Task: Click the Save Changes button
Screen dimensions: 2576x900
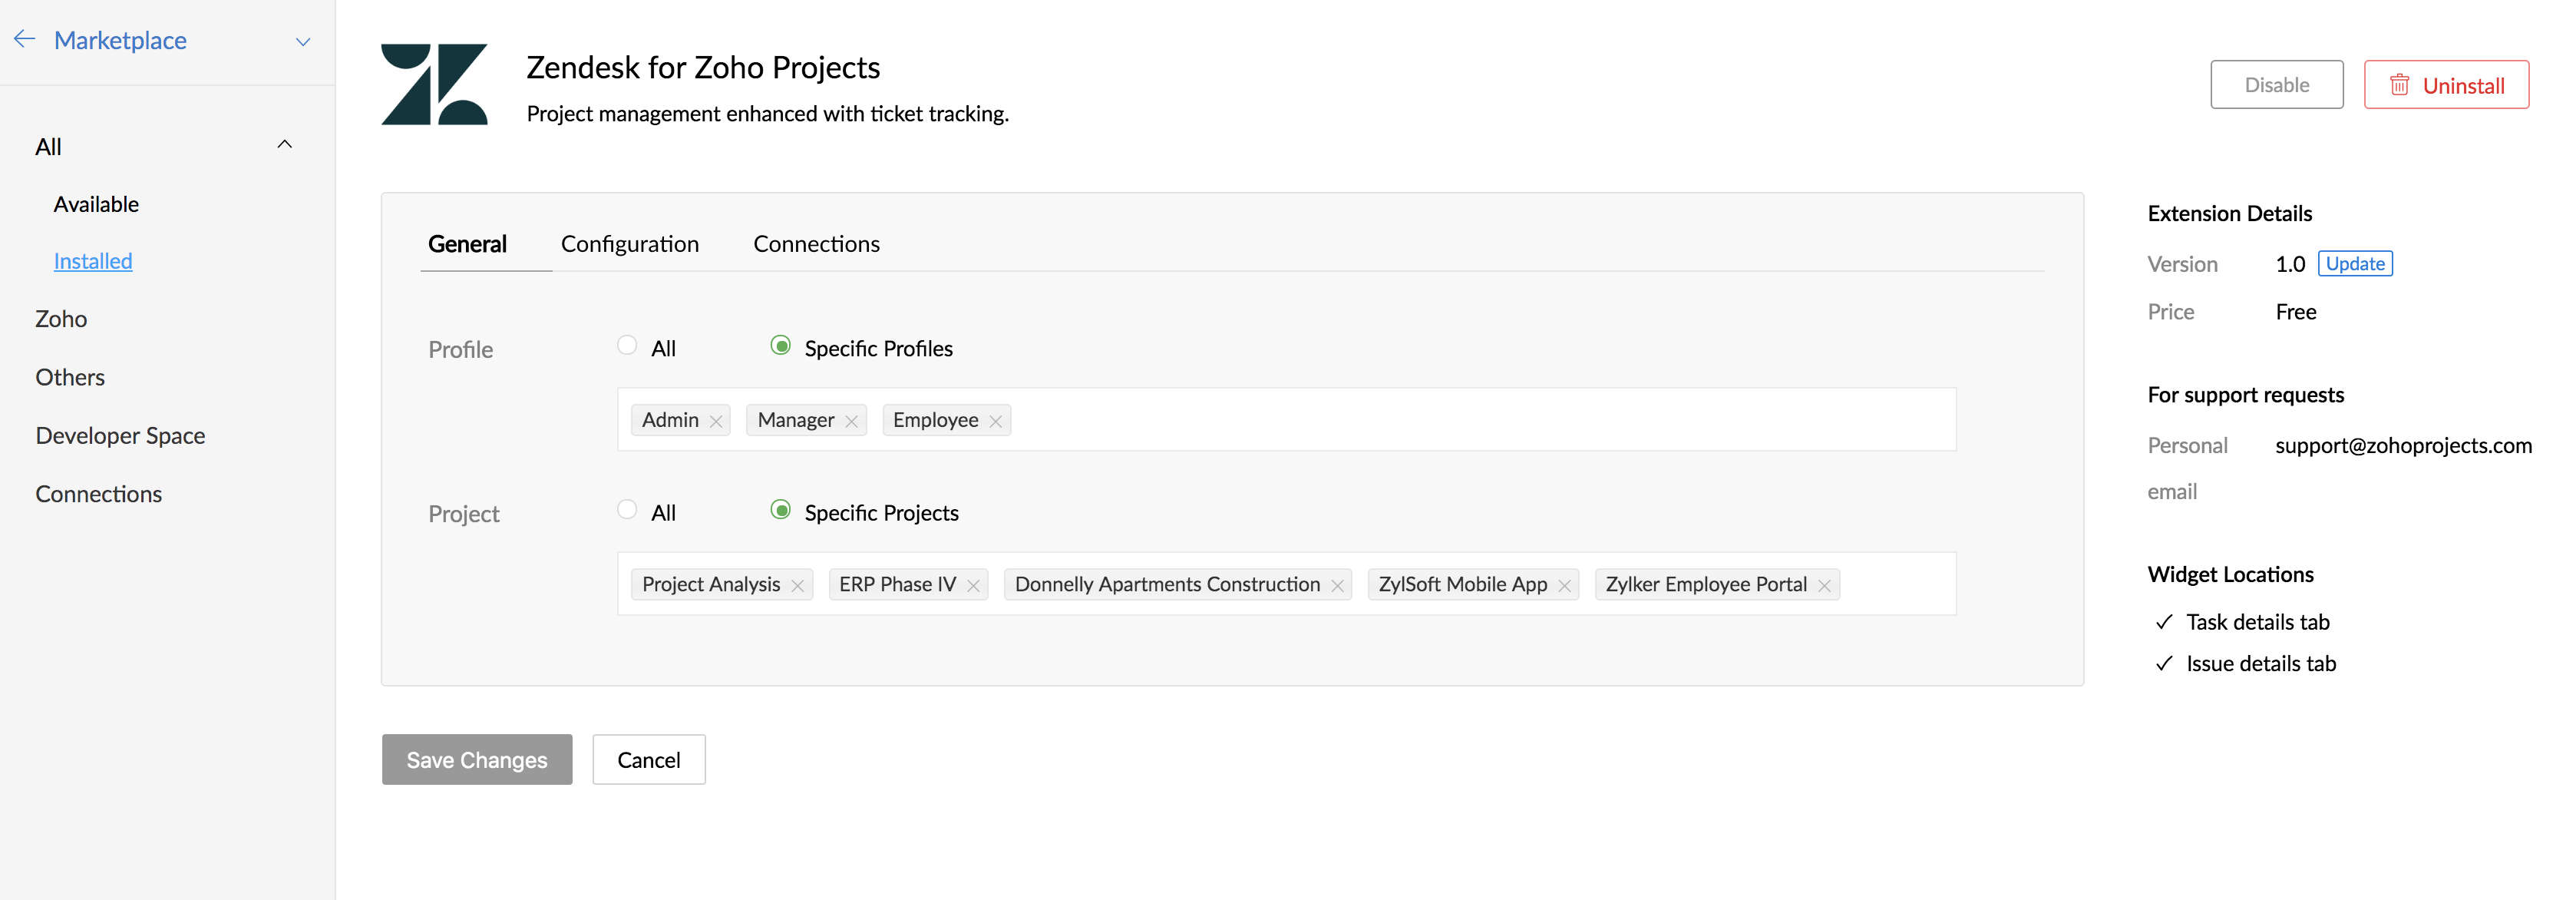Action: (477, 760)
